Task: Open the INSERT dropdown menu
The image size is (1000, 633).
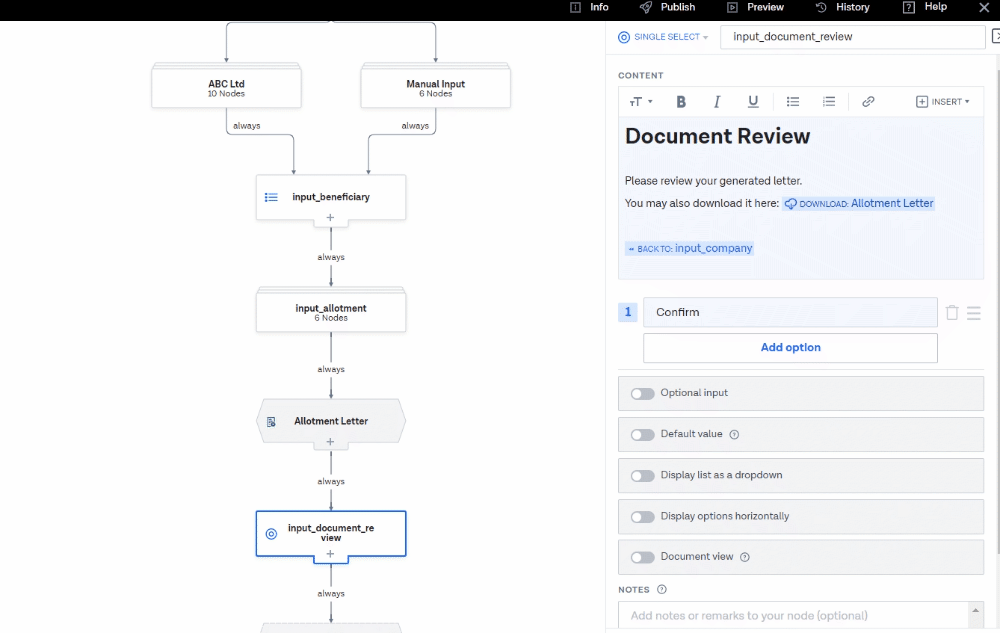Action: 943,102
